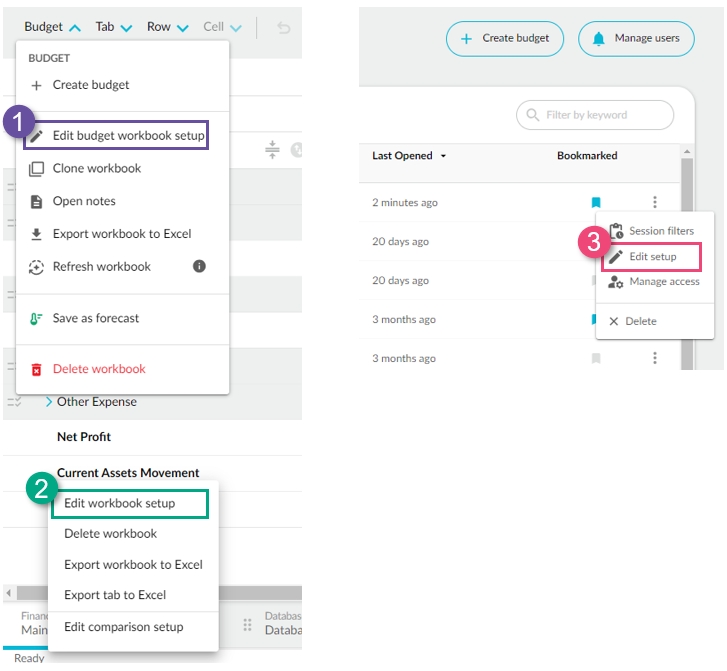Click the Manage users button
Screen dimensions: 727x671
(635, 38)
